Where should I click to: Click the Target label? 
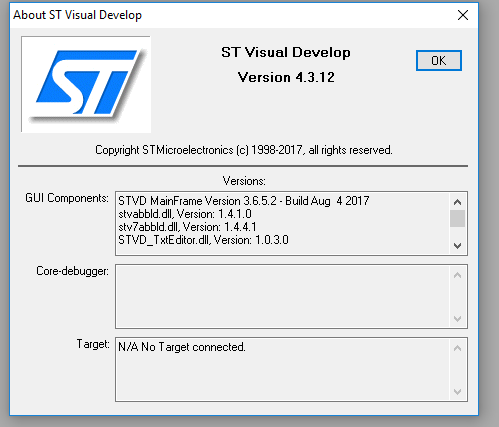93,344
